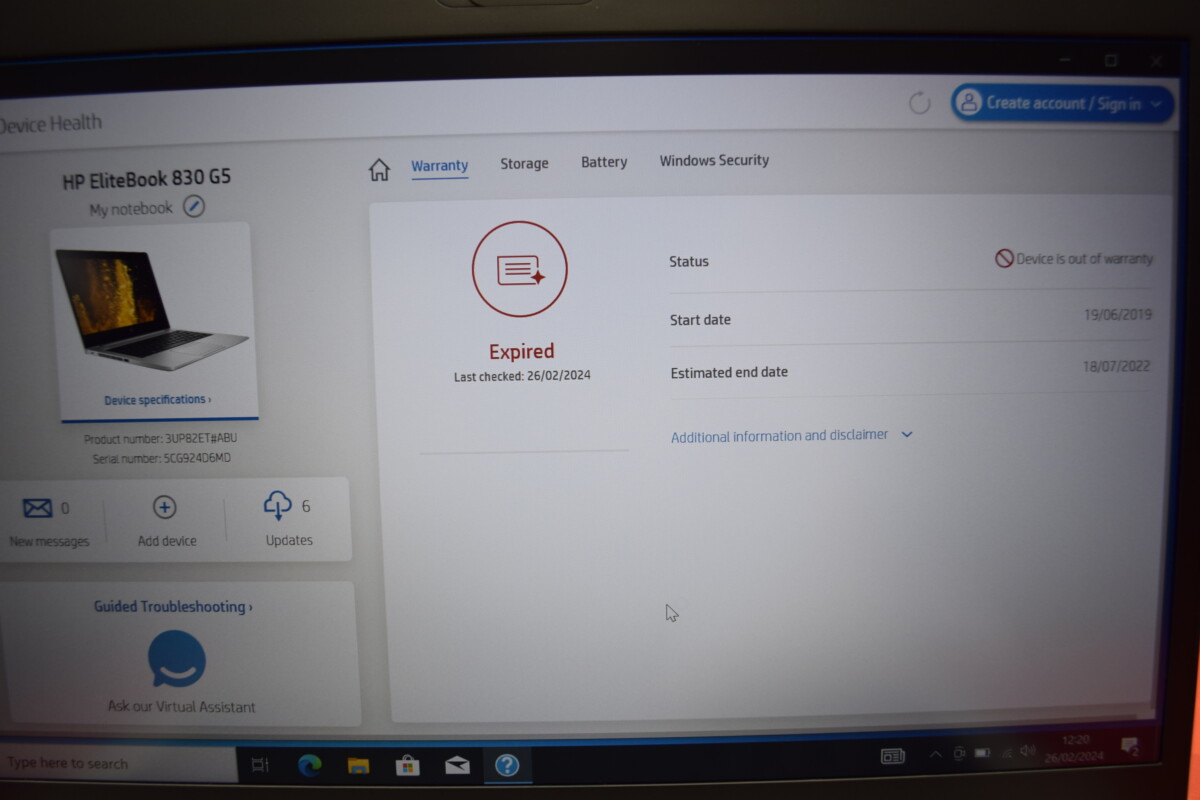The height and width of the screenshot is (800, 1200).
Task: Open Wi-Fi network tray icon
Action: pyautogui.click(x=1006, y=752)
